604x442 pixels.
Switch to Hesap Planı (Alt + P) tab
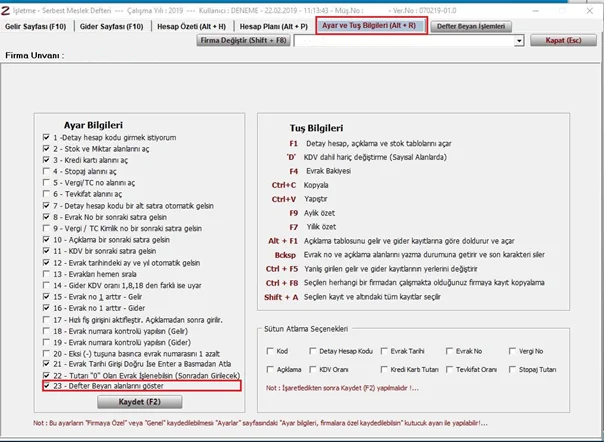pos(273,27)
